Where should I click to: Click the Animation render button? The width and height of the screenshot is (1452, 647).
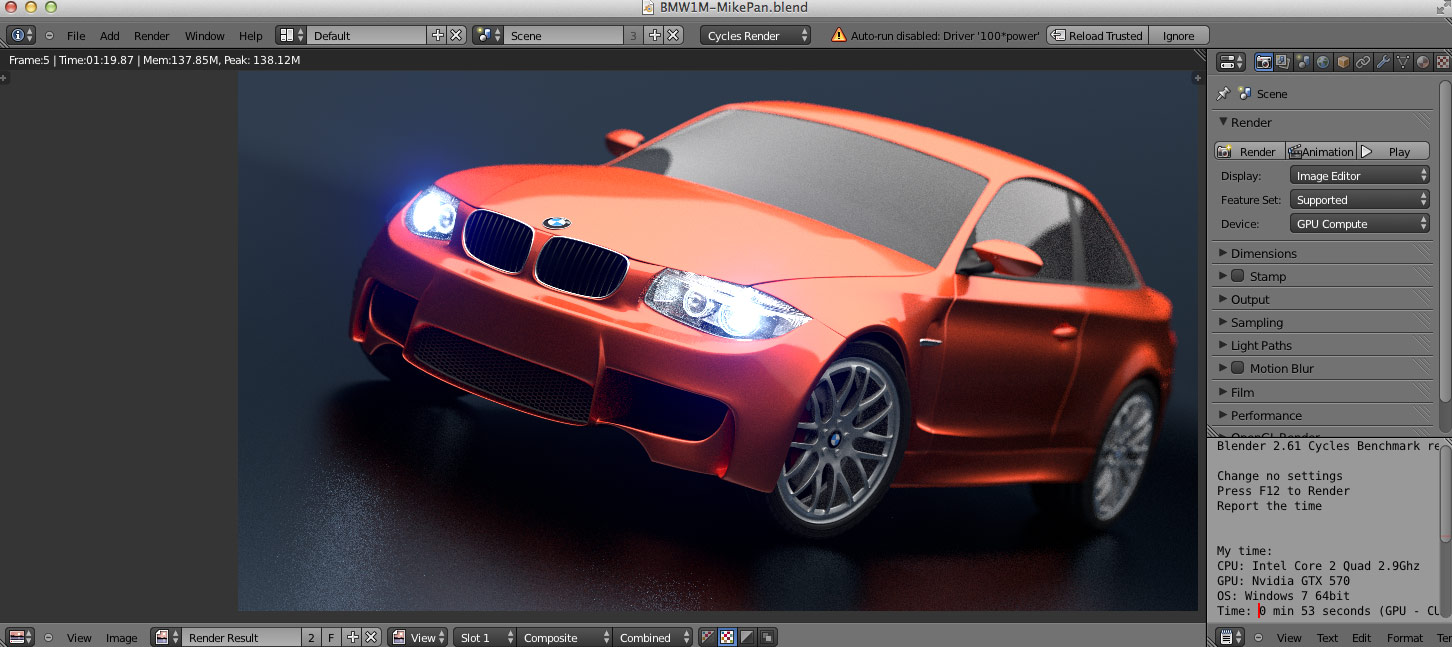(x=1321, y=151)
